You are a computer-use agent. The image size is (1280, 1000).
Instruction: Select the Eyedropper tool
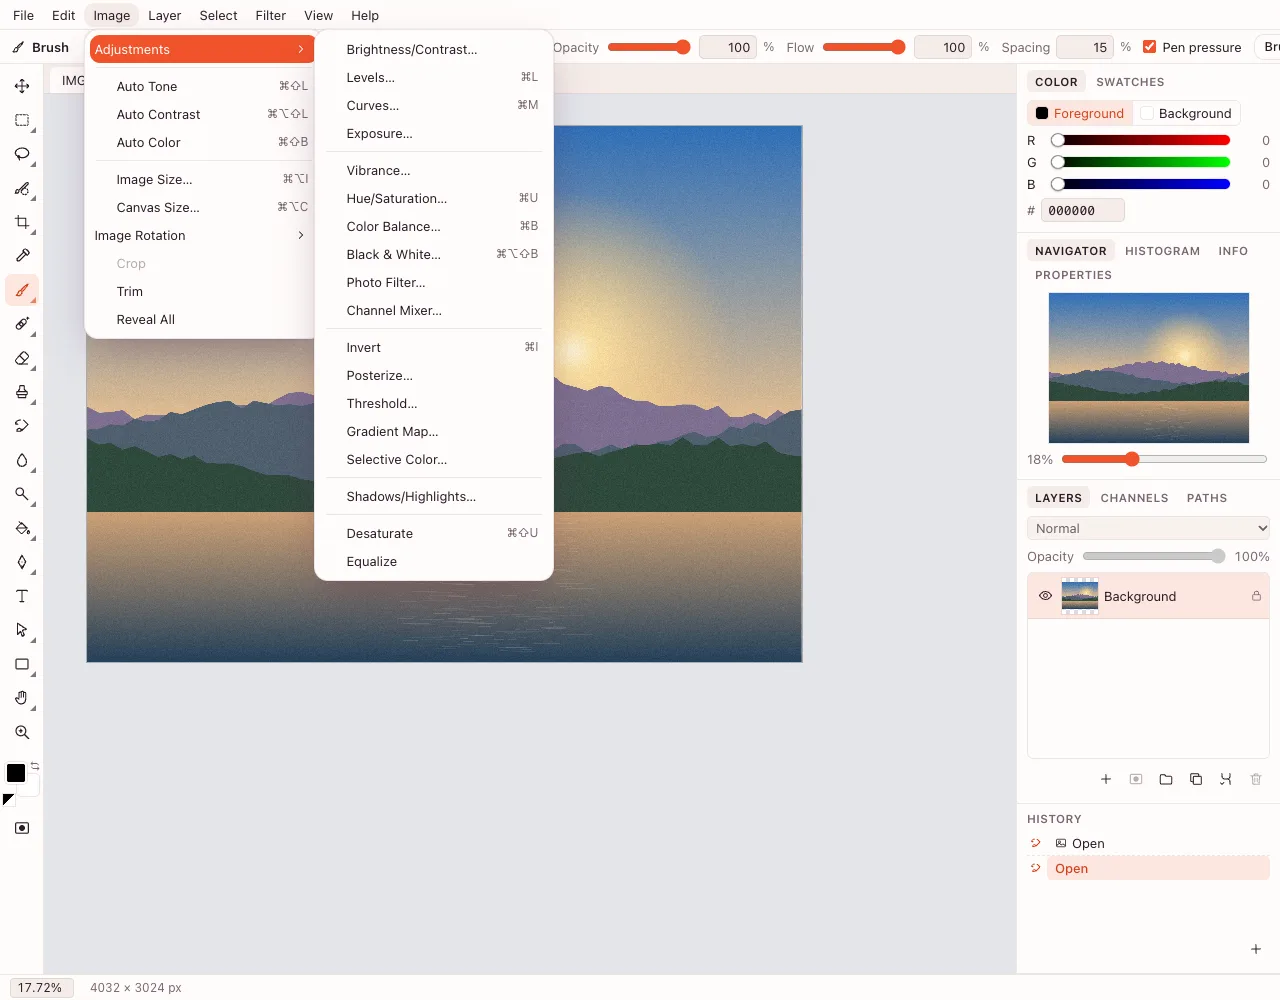coord(22,256)
